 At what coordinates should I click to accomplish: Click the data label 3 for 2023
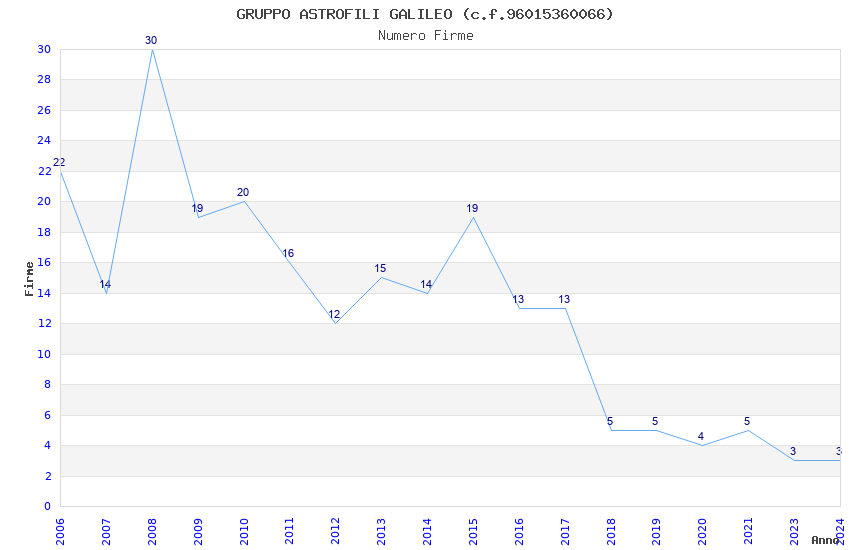pos(793,451)
